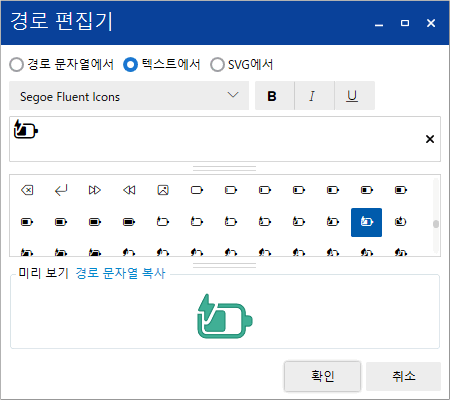Pick the return arrow glyph
The height and width of the screenshot is (400, 450).
(61, 190)
